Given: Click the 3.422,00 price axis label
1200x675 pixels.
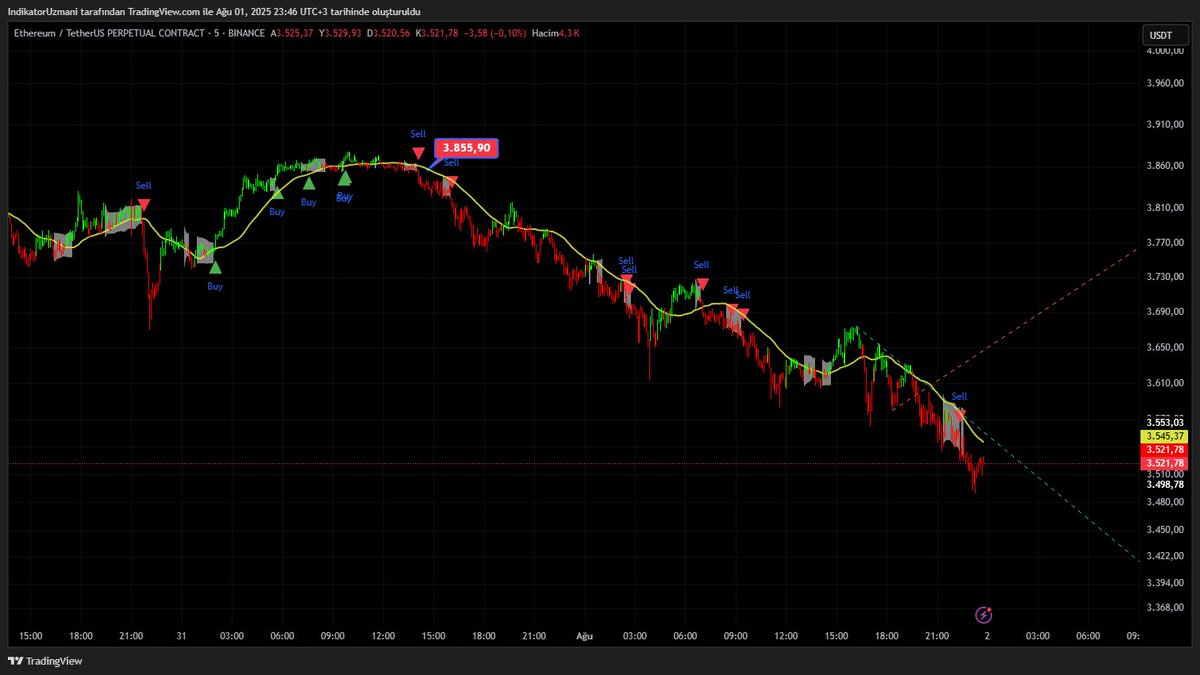Looking at the screenshot, I should click(1165, 556).
